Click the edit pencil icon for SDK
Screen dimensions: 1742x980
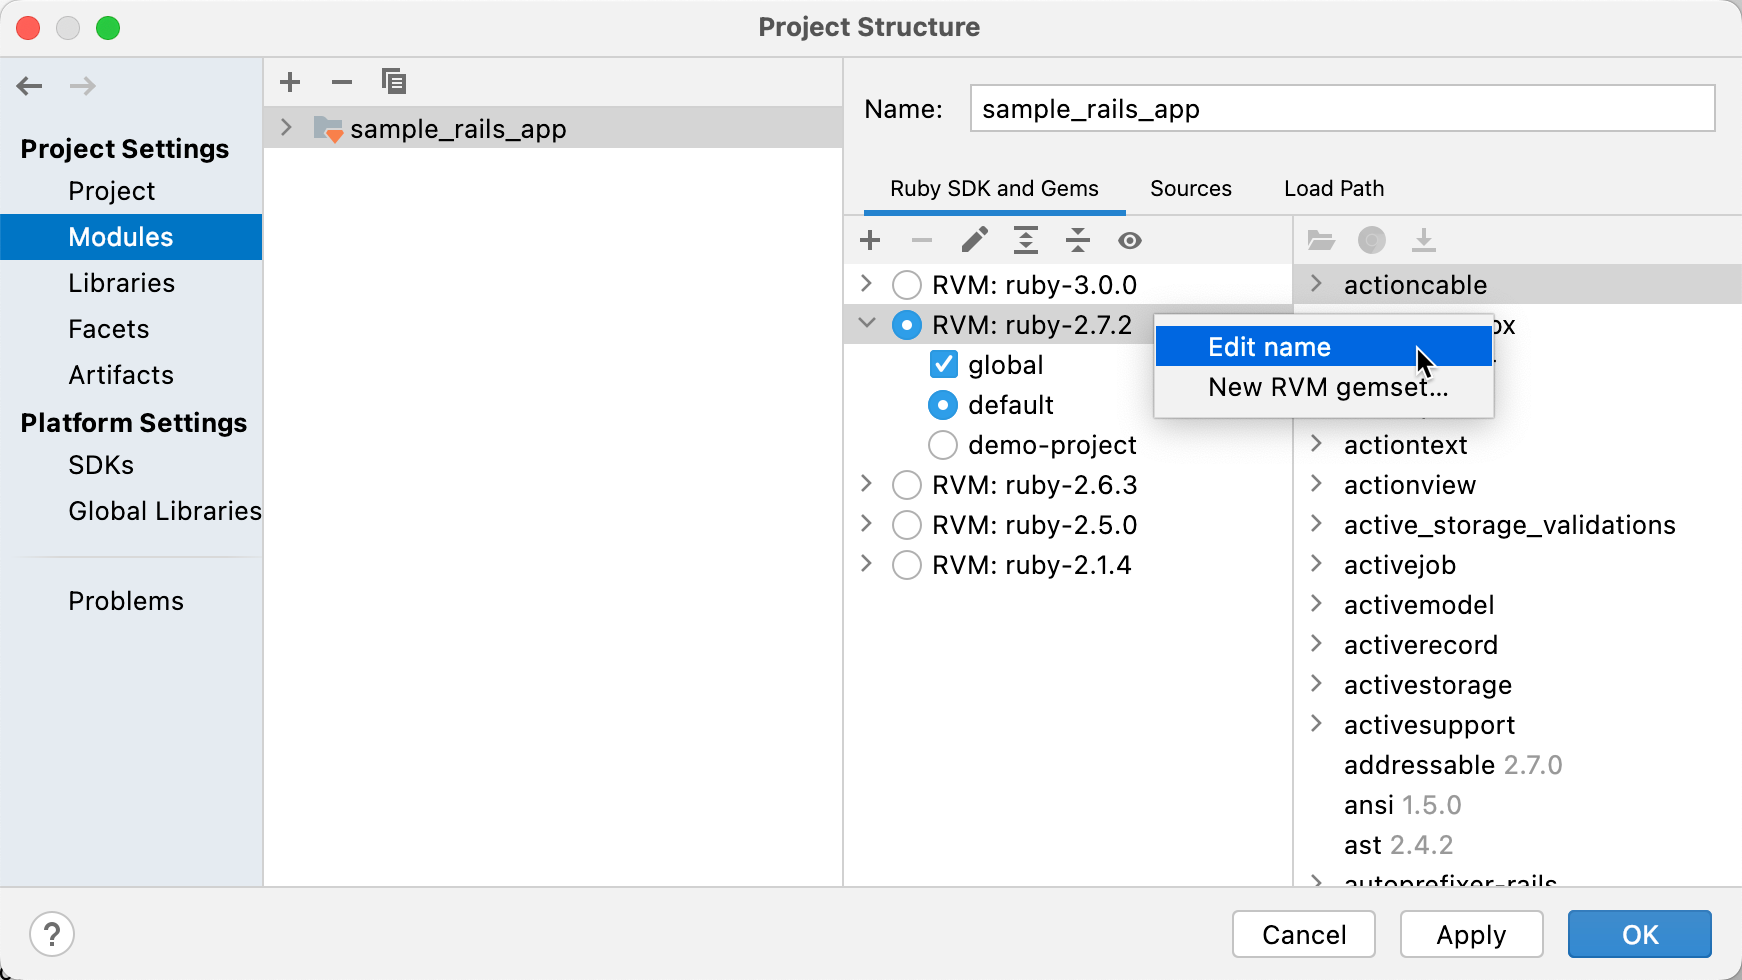tap(974, 240)
